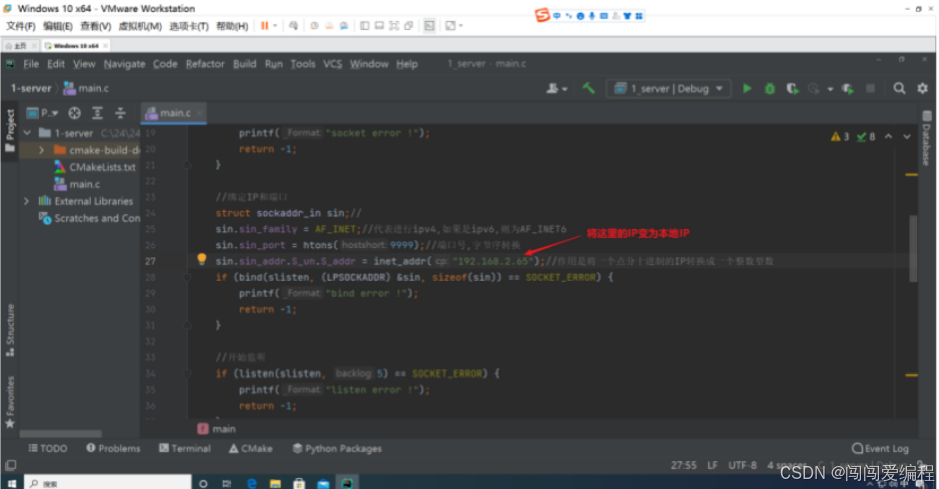Screen dimensions: 939x489
Task: Click the LF line separator status entry
Action: point(712,465)
